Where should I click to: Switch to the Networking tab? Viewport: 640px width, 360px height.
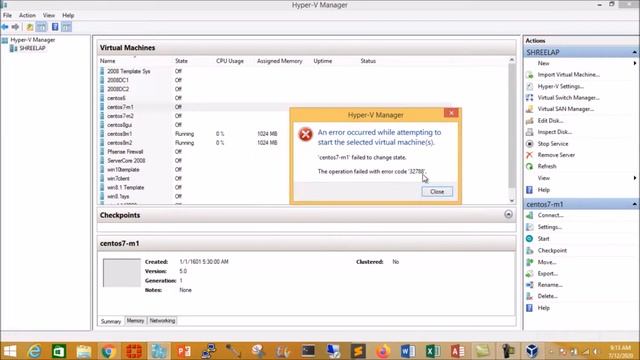pyautogui.click(x=162, y=321)
